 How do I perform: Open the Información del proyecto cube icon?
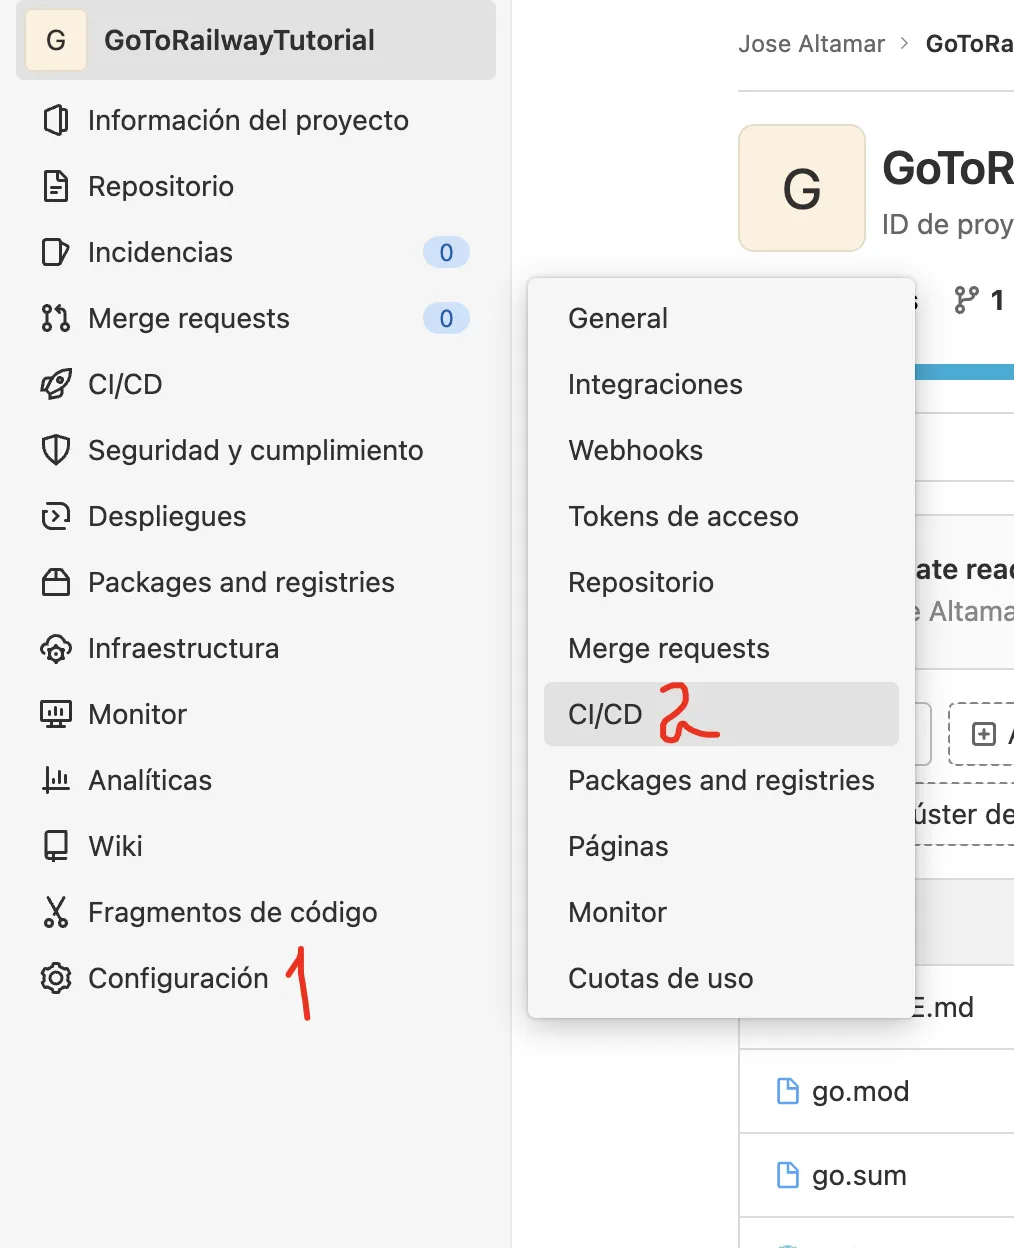pos(57,120)
